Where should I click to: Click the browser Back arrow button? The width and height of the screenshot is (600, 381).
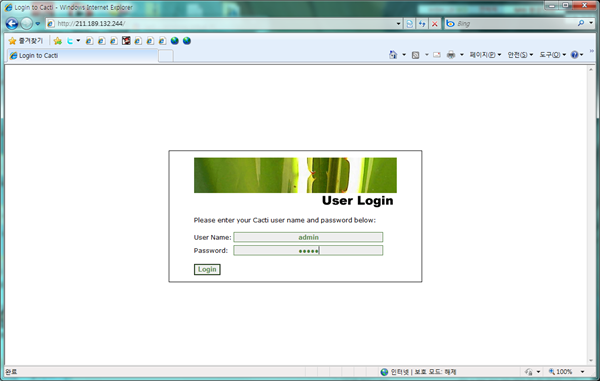(12, 24)
